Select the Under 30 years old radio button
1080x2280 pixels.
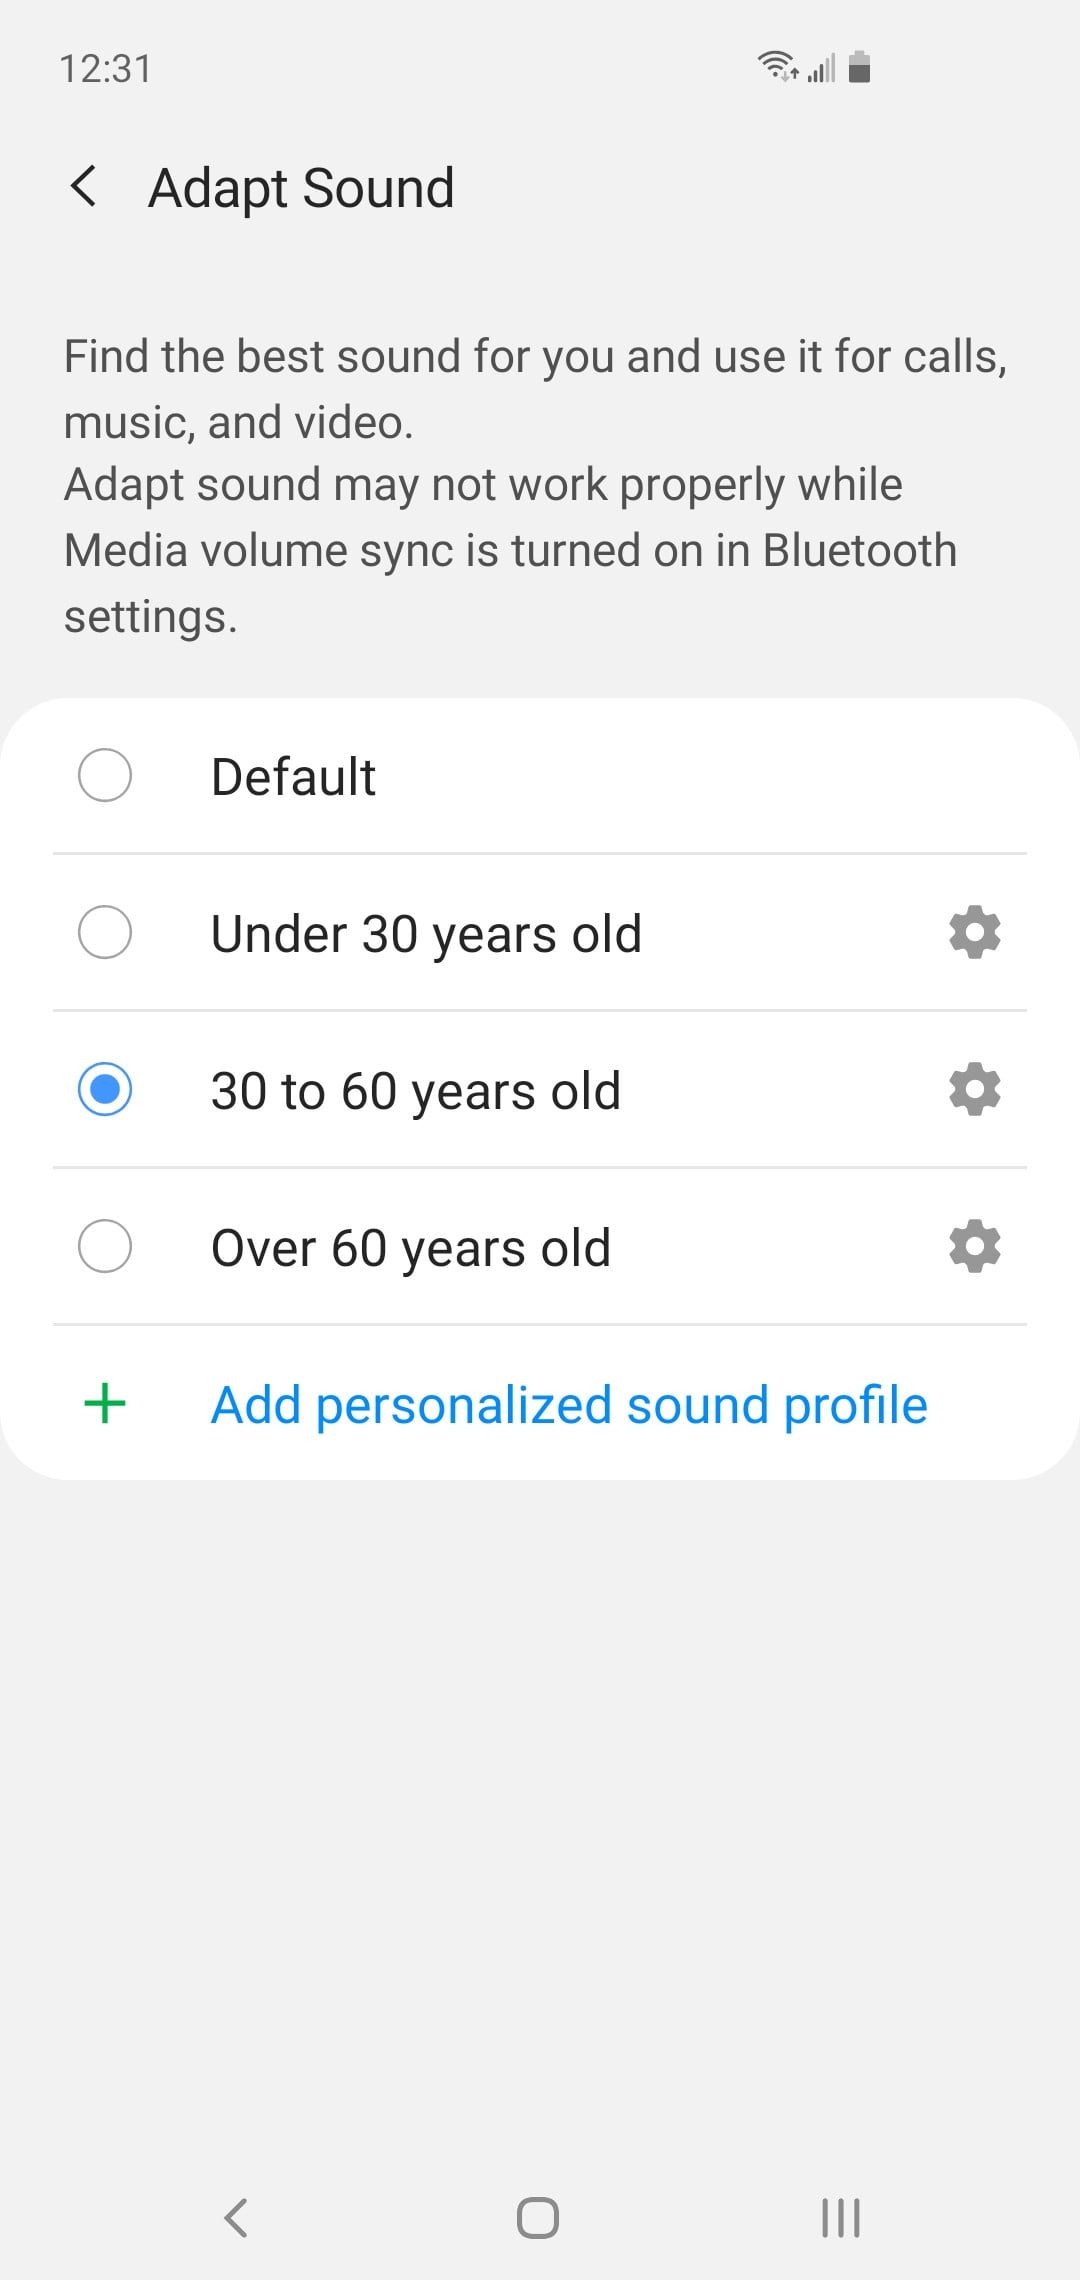coord(105,933)
